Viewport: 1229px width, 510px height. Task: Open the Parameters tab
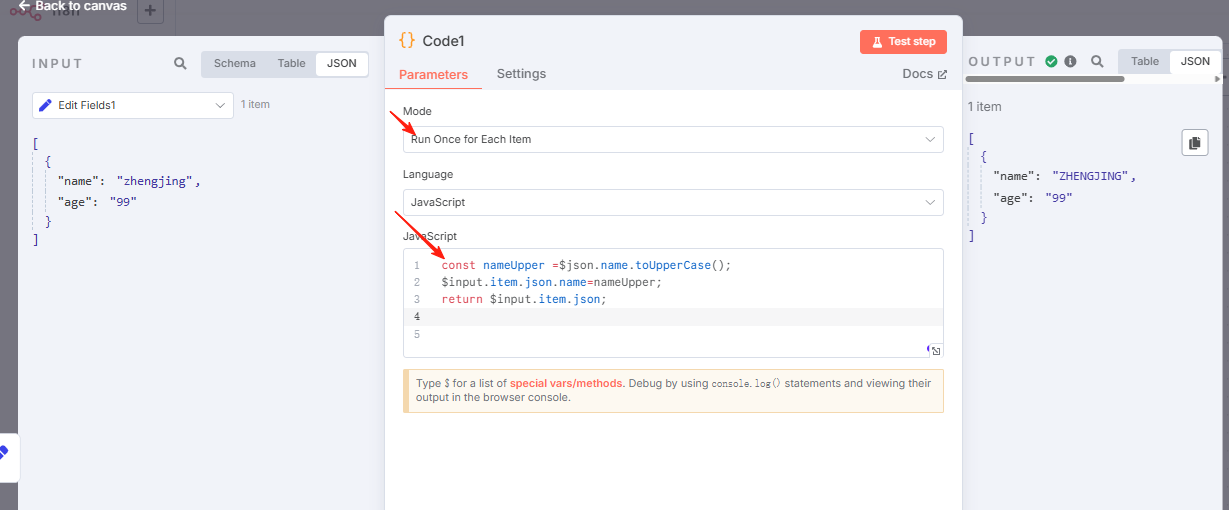[433, 74]
